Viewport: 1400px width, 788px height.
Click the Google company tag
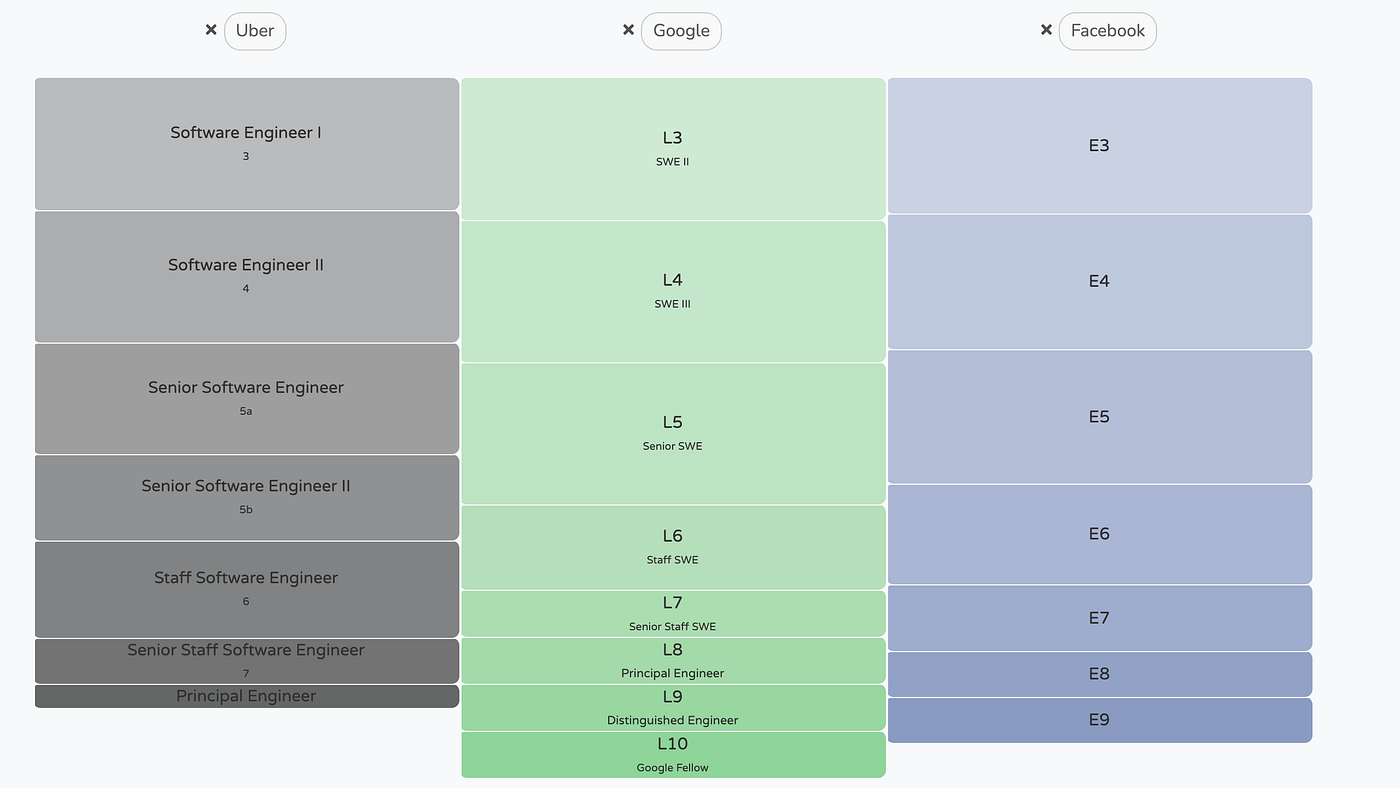click(x=681, y=31)
